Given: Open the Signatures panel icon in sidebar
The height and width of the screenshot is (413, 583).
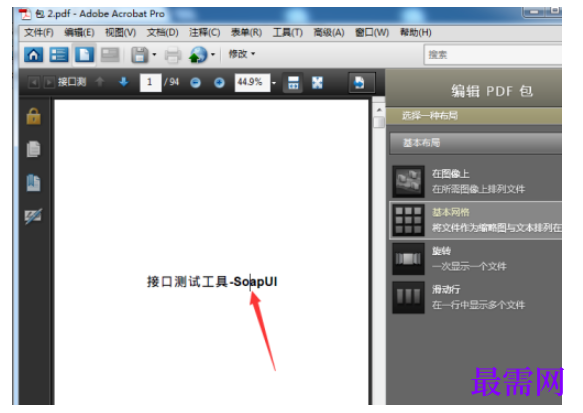Looking at the screenshot, I should click(33, 216).
